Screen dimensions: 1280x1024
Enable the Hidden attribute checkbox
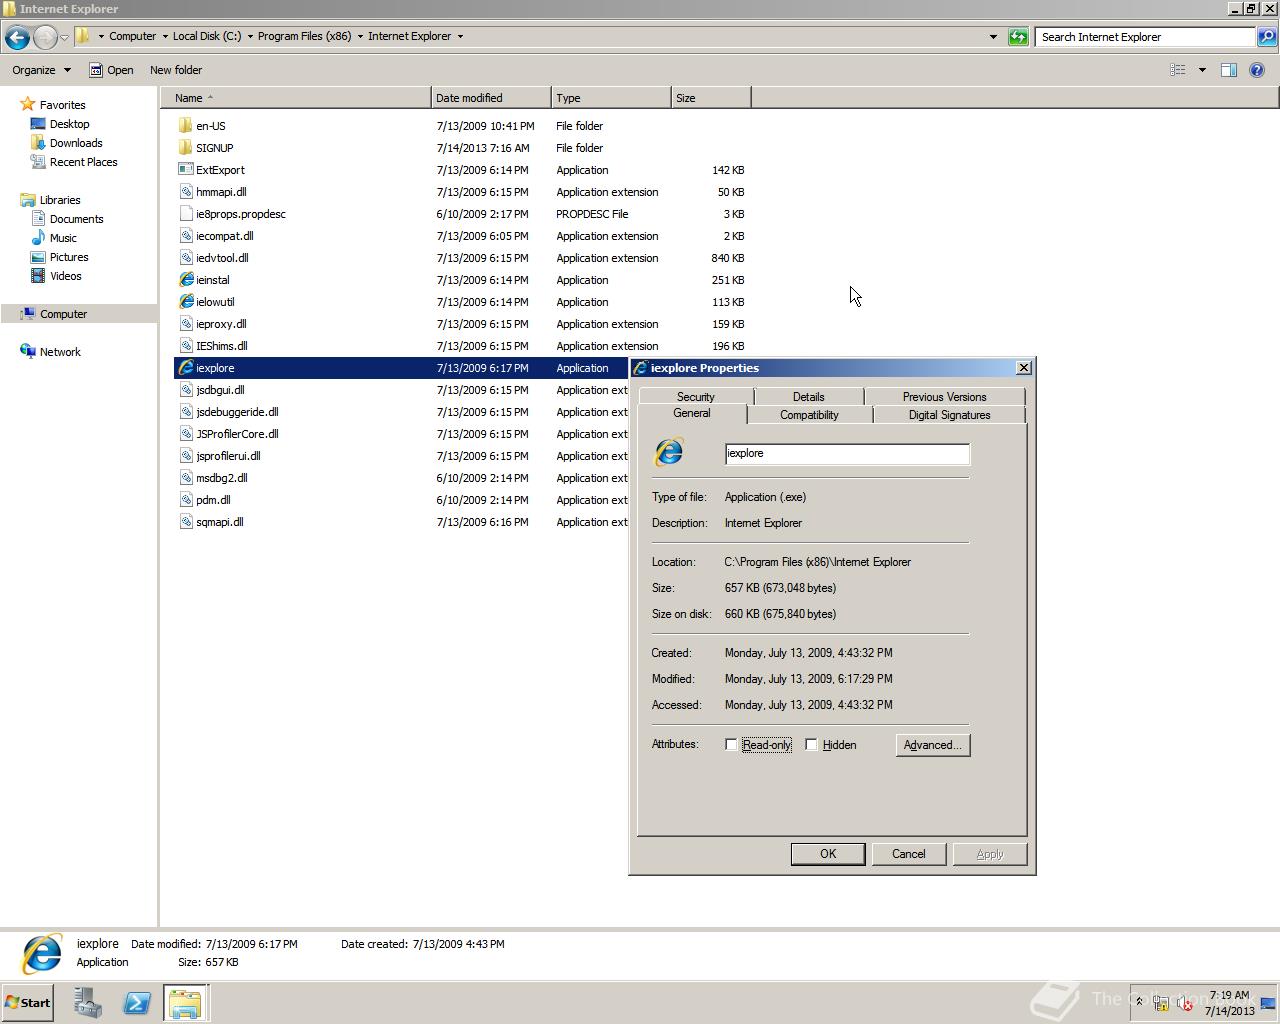(811, 745)
